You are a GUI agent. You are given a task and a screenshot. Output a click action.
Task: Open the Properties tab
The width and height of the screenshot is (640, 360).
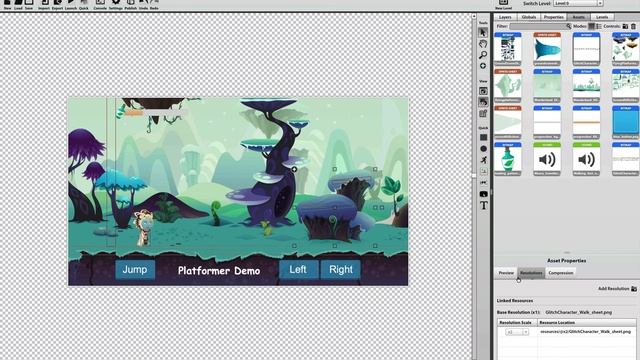click(553, 17)
